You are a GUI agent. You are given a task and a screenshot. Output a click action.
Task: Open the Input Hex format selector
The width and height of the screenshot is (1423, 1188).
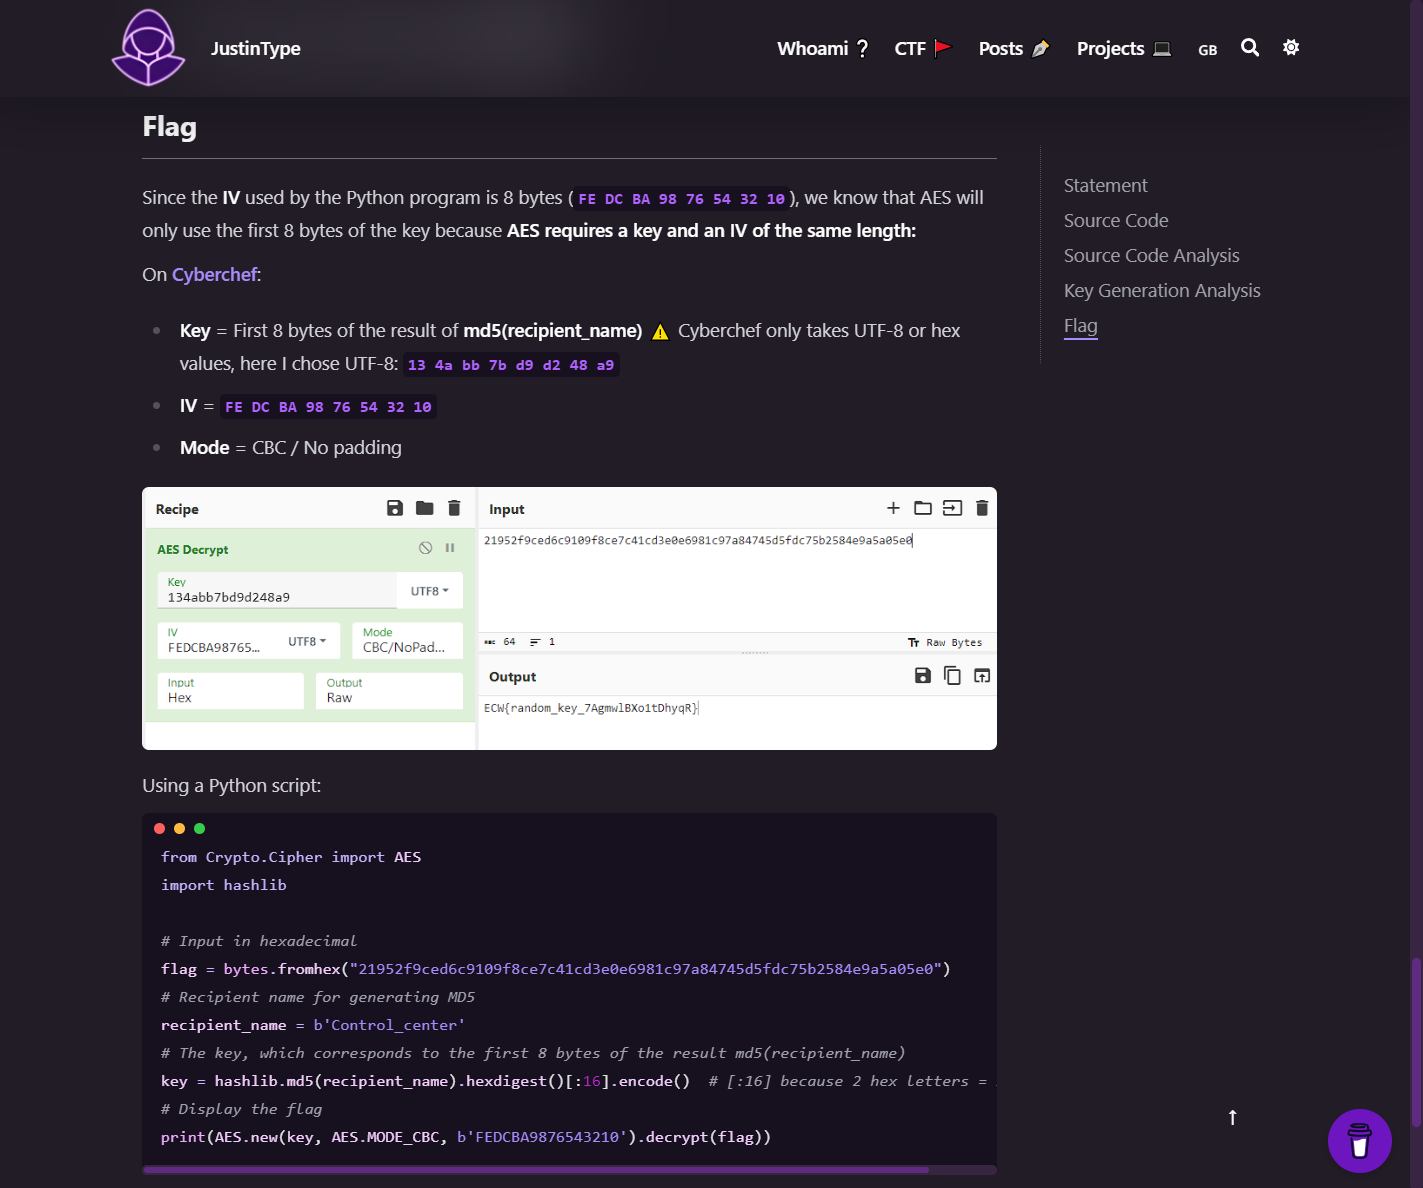point(230,691)
